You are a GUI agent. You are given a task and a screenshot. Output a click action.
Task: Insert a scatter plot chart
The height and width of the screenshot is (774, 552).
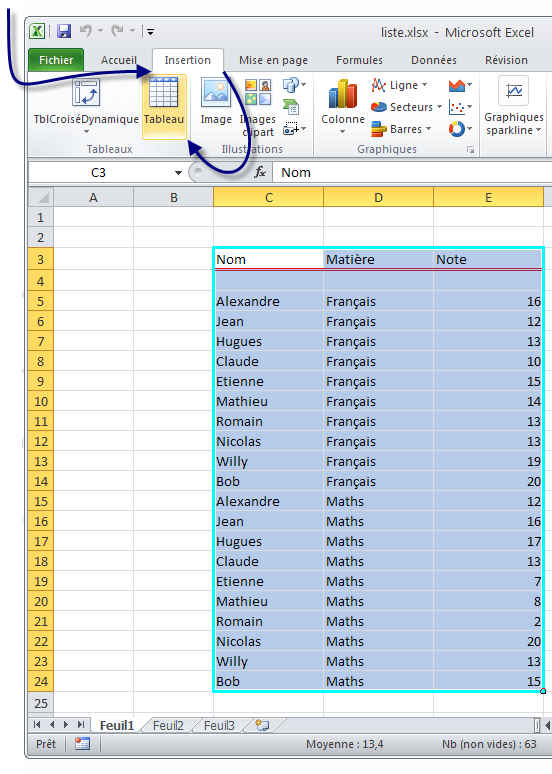click(x=460, y=107)
